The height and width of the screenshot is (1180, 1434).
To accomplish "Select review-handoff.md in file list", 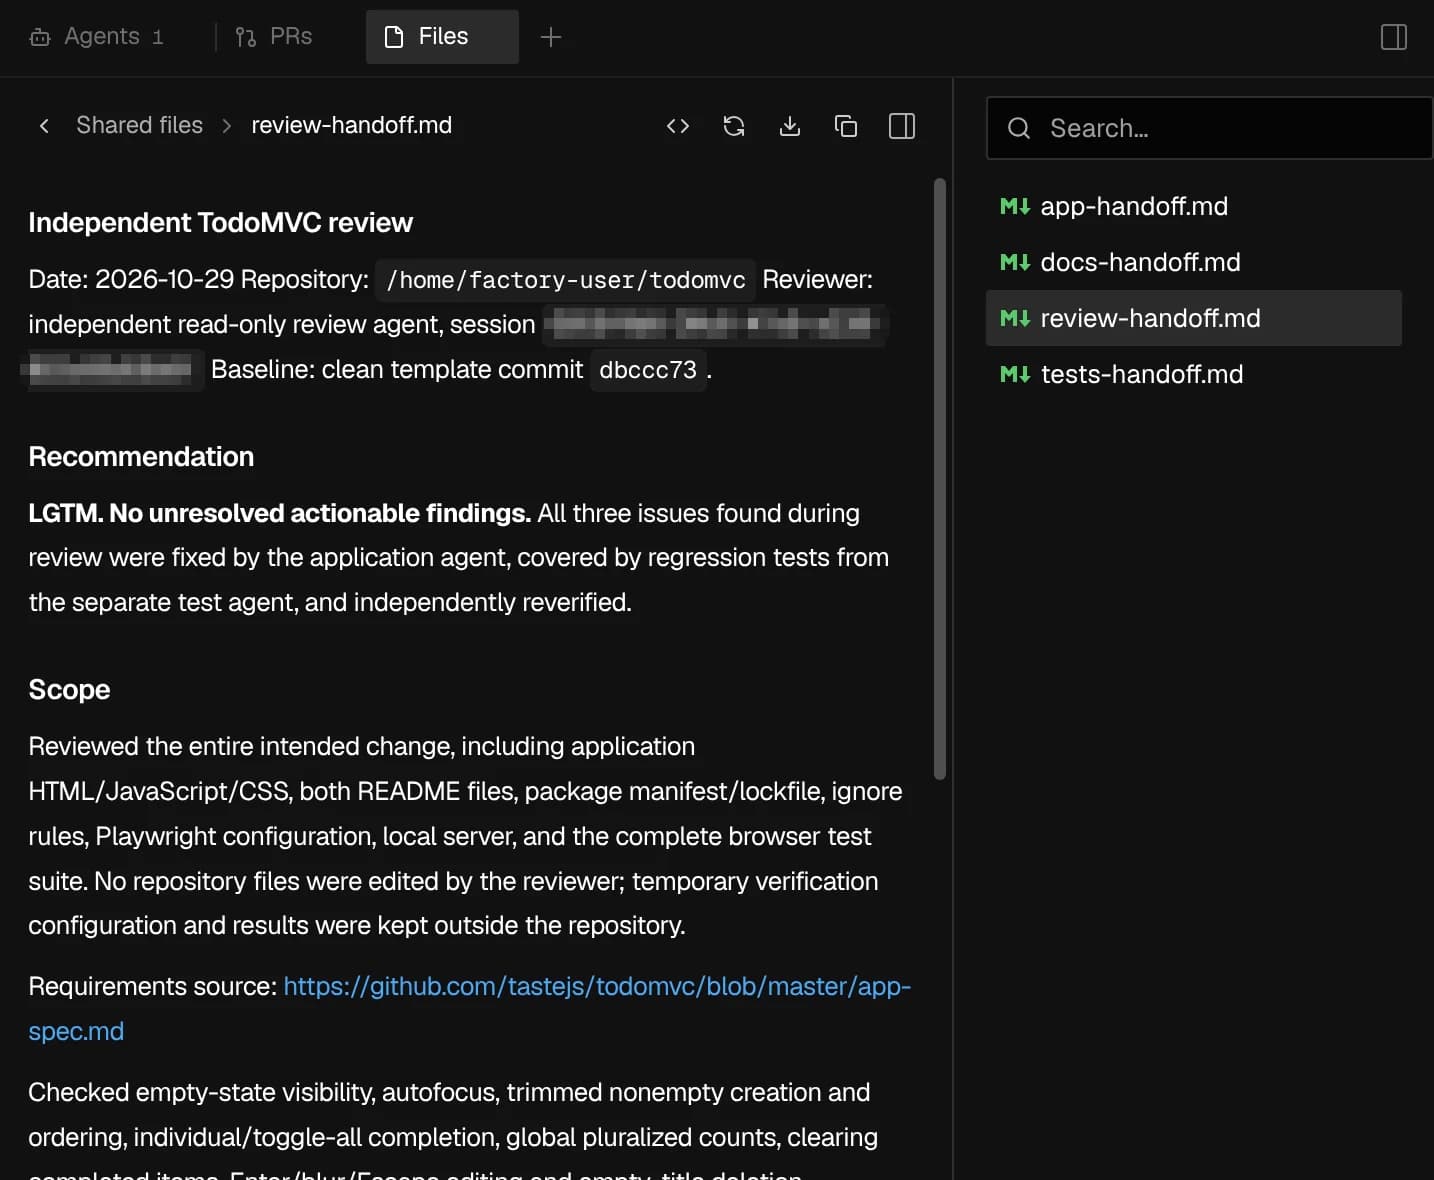I will (1194, 318).
